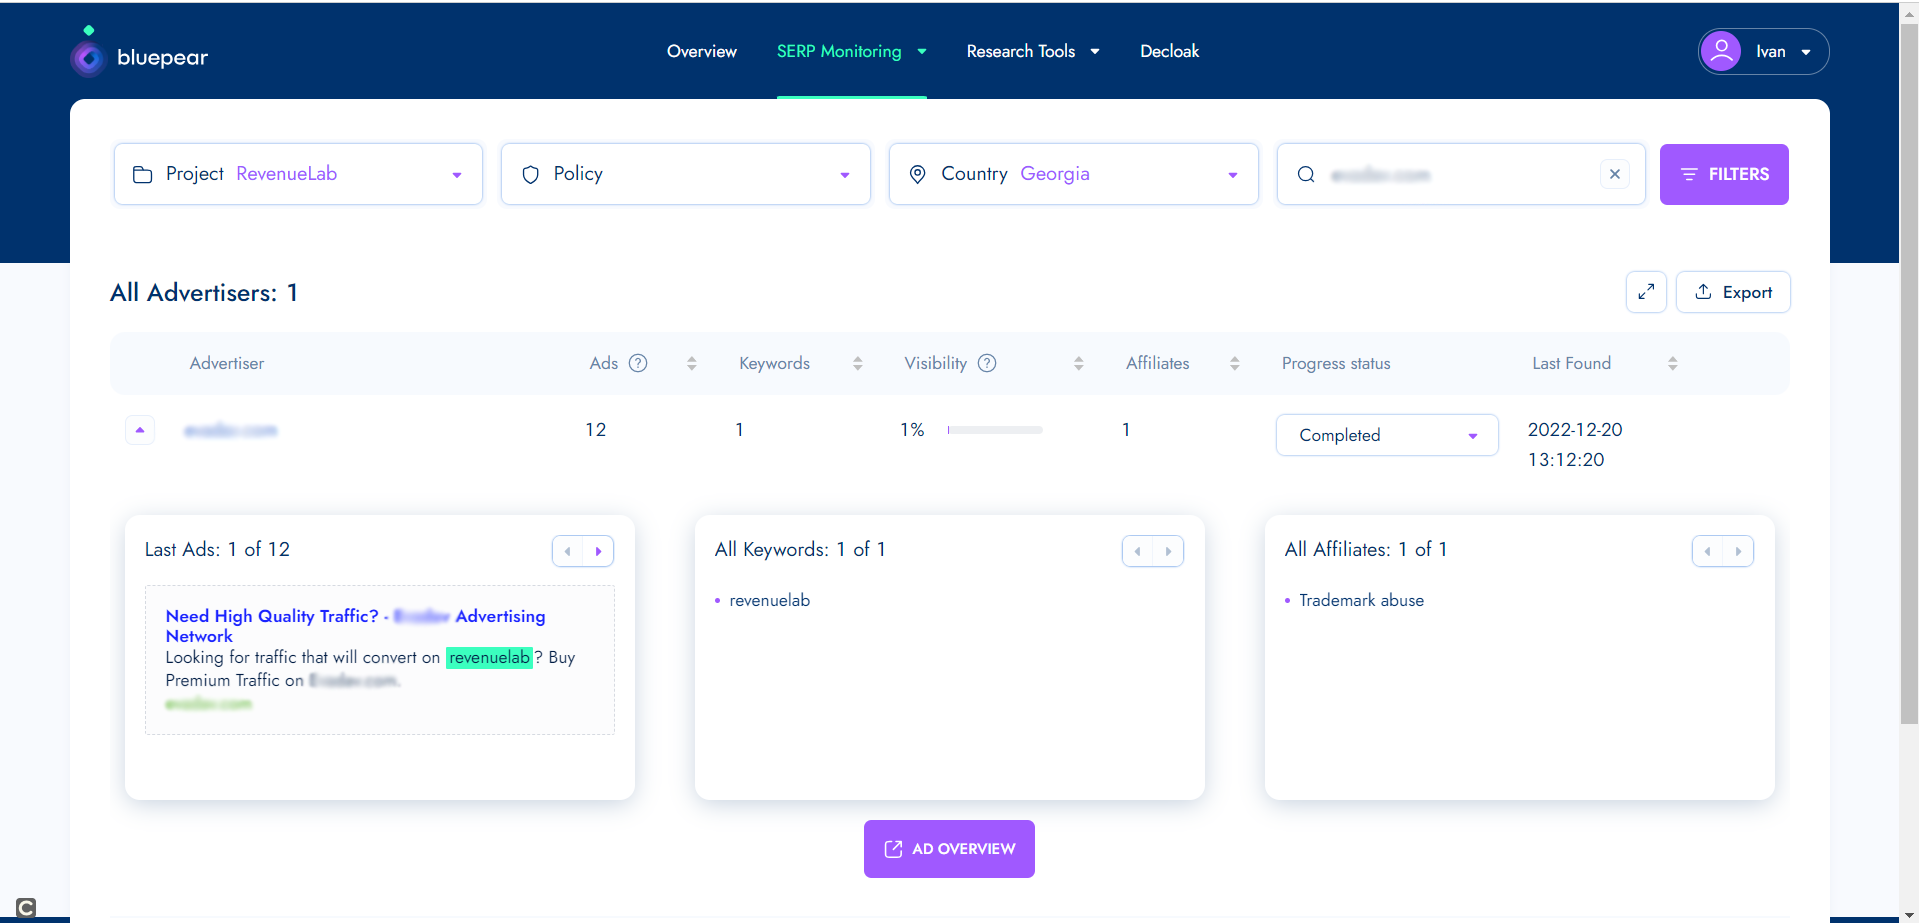Click the Export button
The width and height of the screenshot is (1919, 923).
(1733, 292)
